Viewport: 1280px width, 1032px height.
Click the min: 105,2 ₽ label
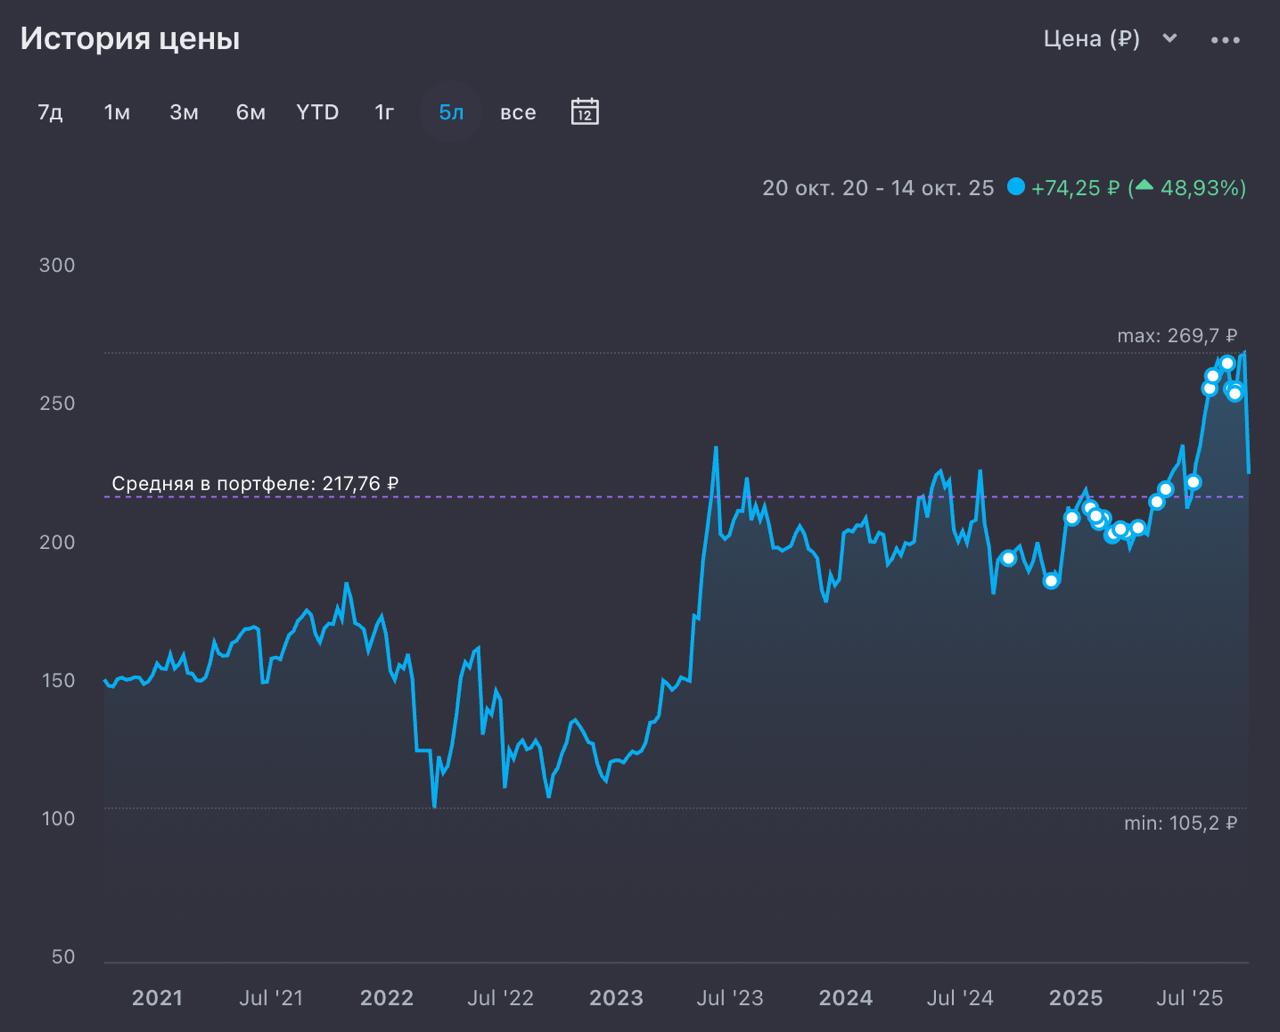(x=1180, y=824)
